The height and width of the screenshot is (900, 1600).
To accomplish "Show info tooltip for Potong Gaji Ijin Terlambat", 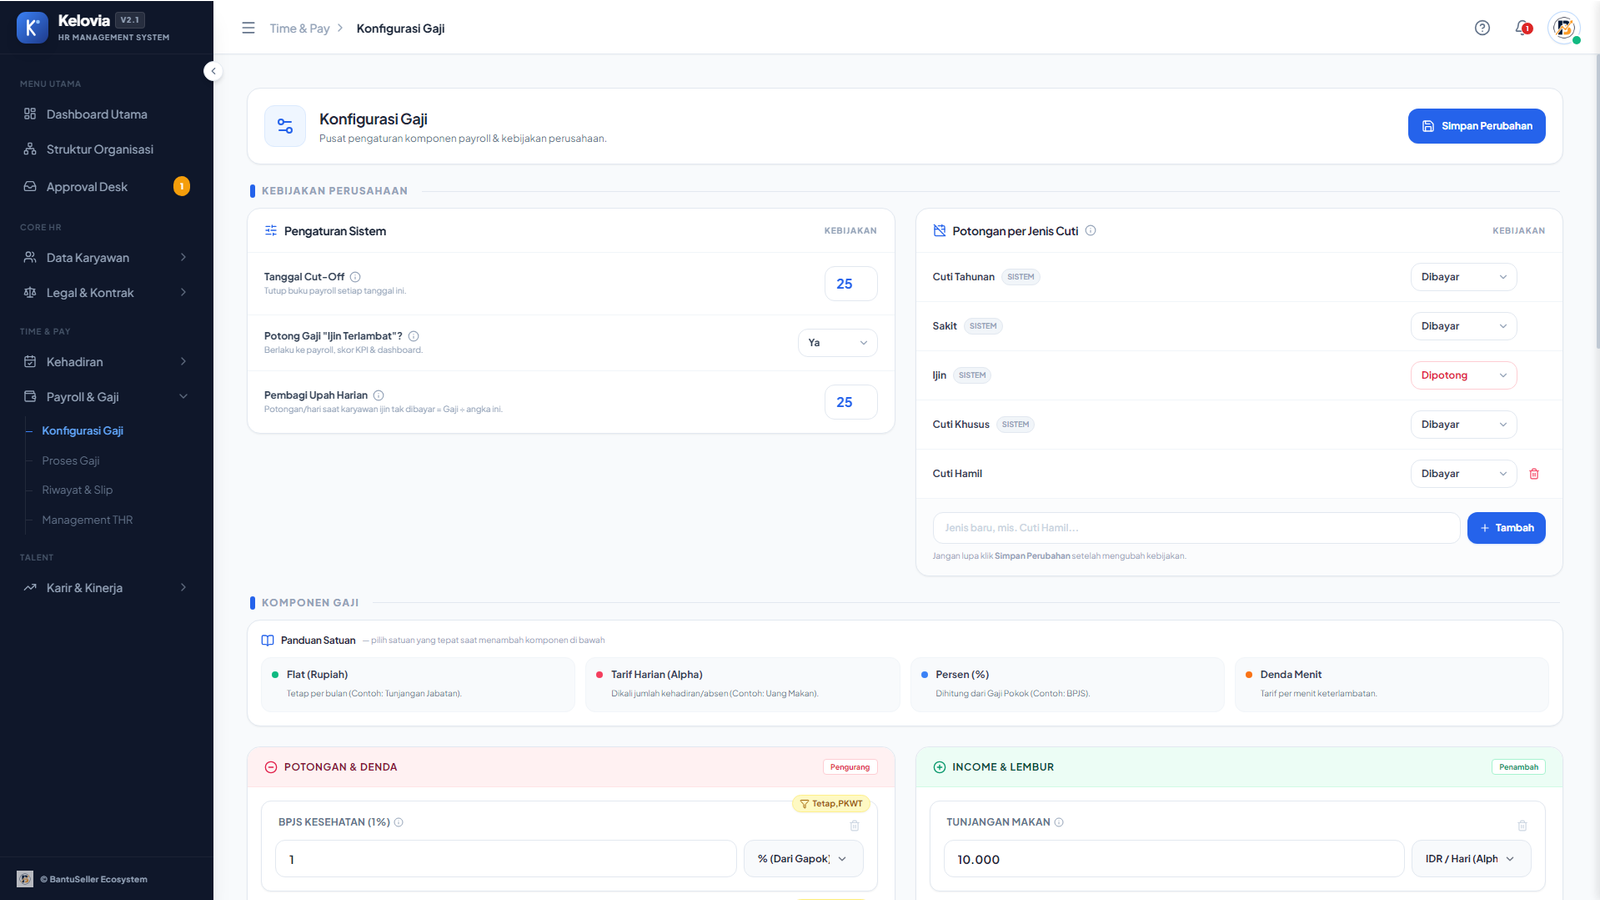I will coord(413,336).
